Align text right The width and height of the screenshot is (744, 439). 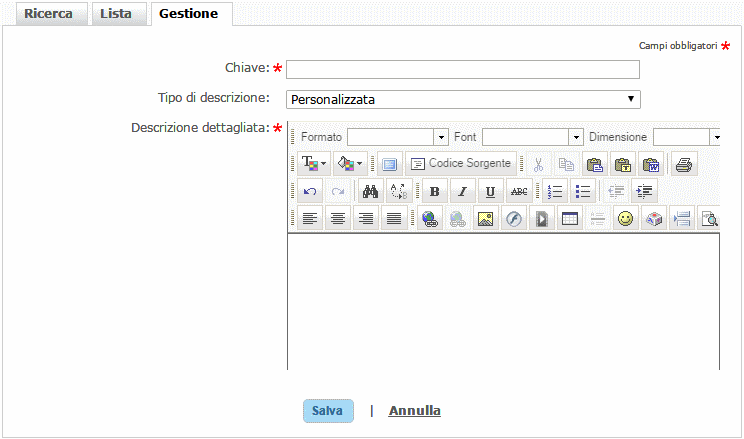pos(366,218)
